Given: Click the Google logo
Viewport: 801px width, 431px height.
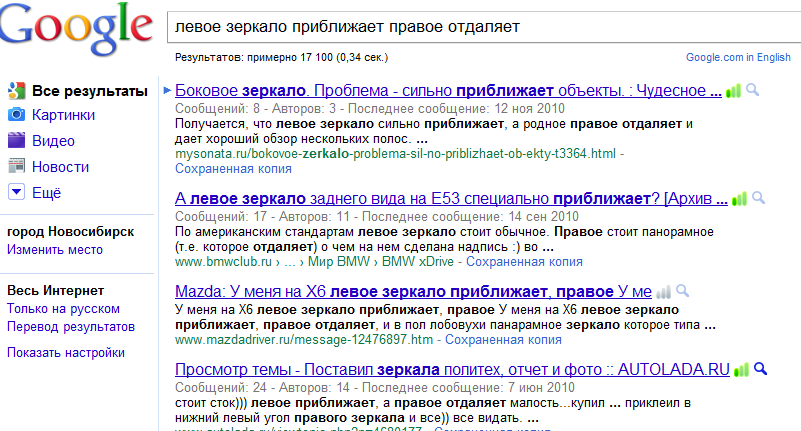Looking at the screenshot, I should click(76, 28).
